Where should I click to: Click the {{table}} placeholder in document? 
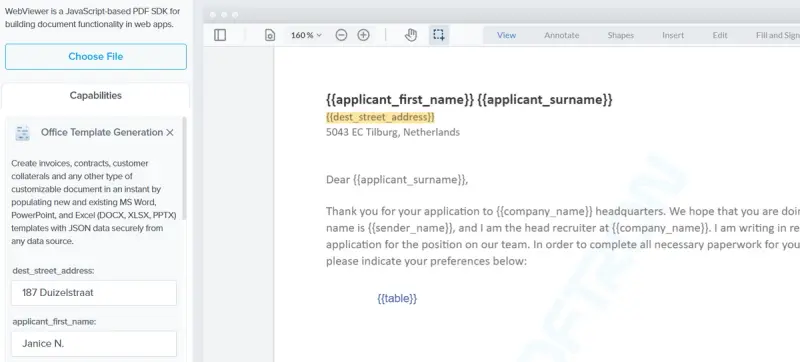[x=397, y=299]
